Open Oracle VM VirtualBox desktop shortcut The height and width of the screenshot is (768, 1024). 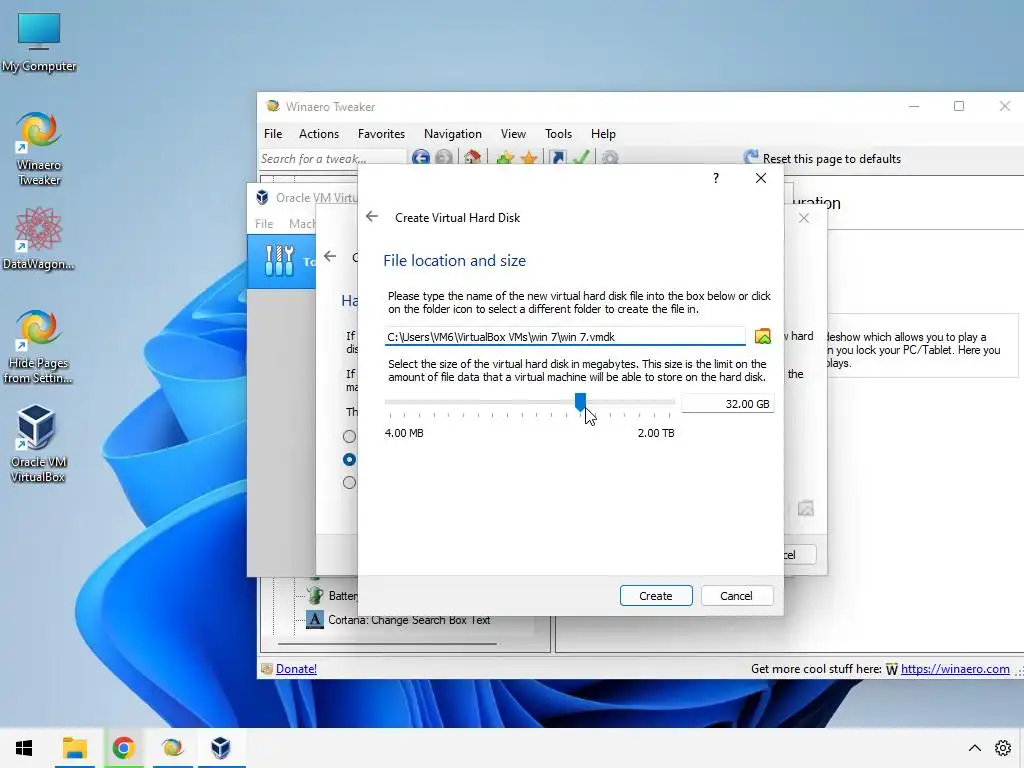click(38, 444)
